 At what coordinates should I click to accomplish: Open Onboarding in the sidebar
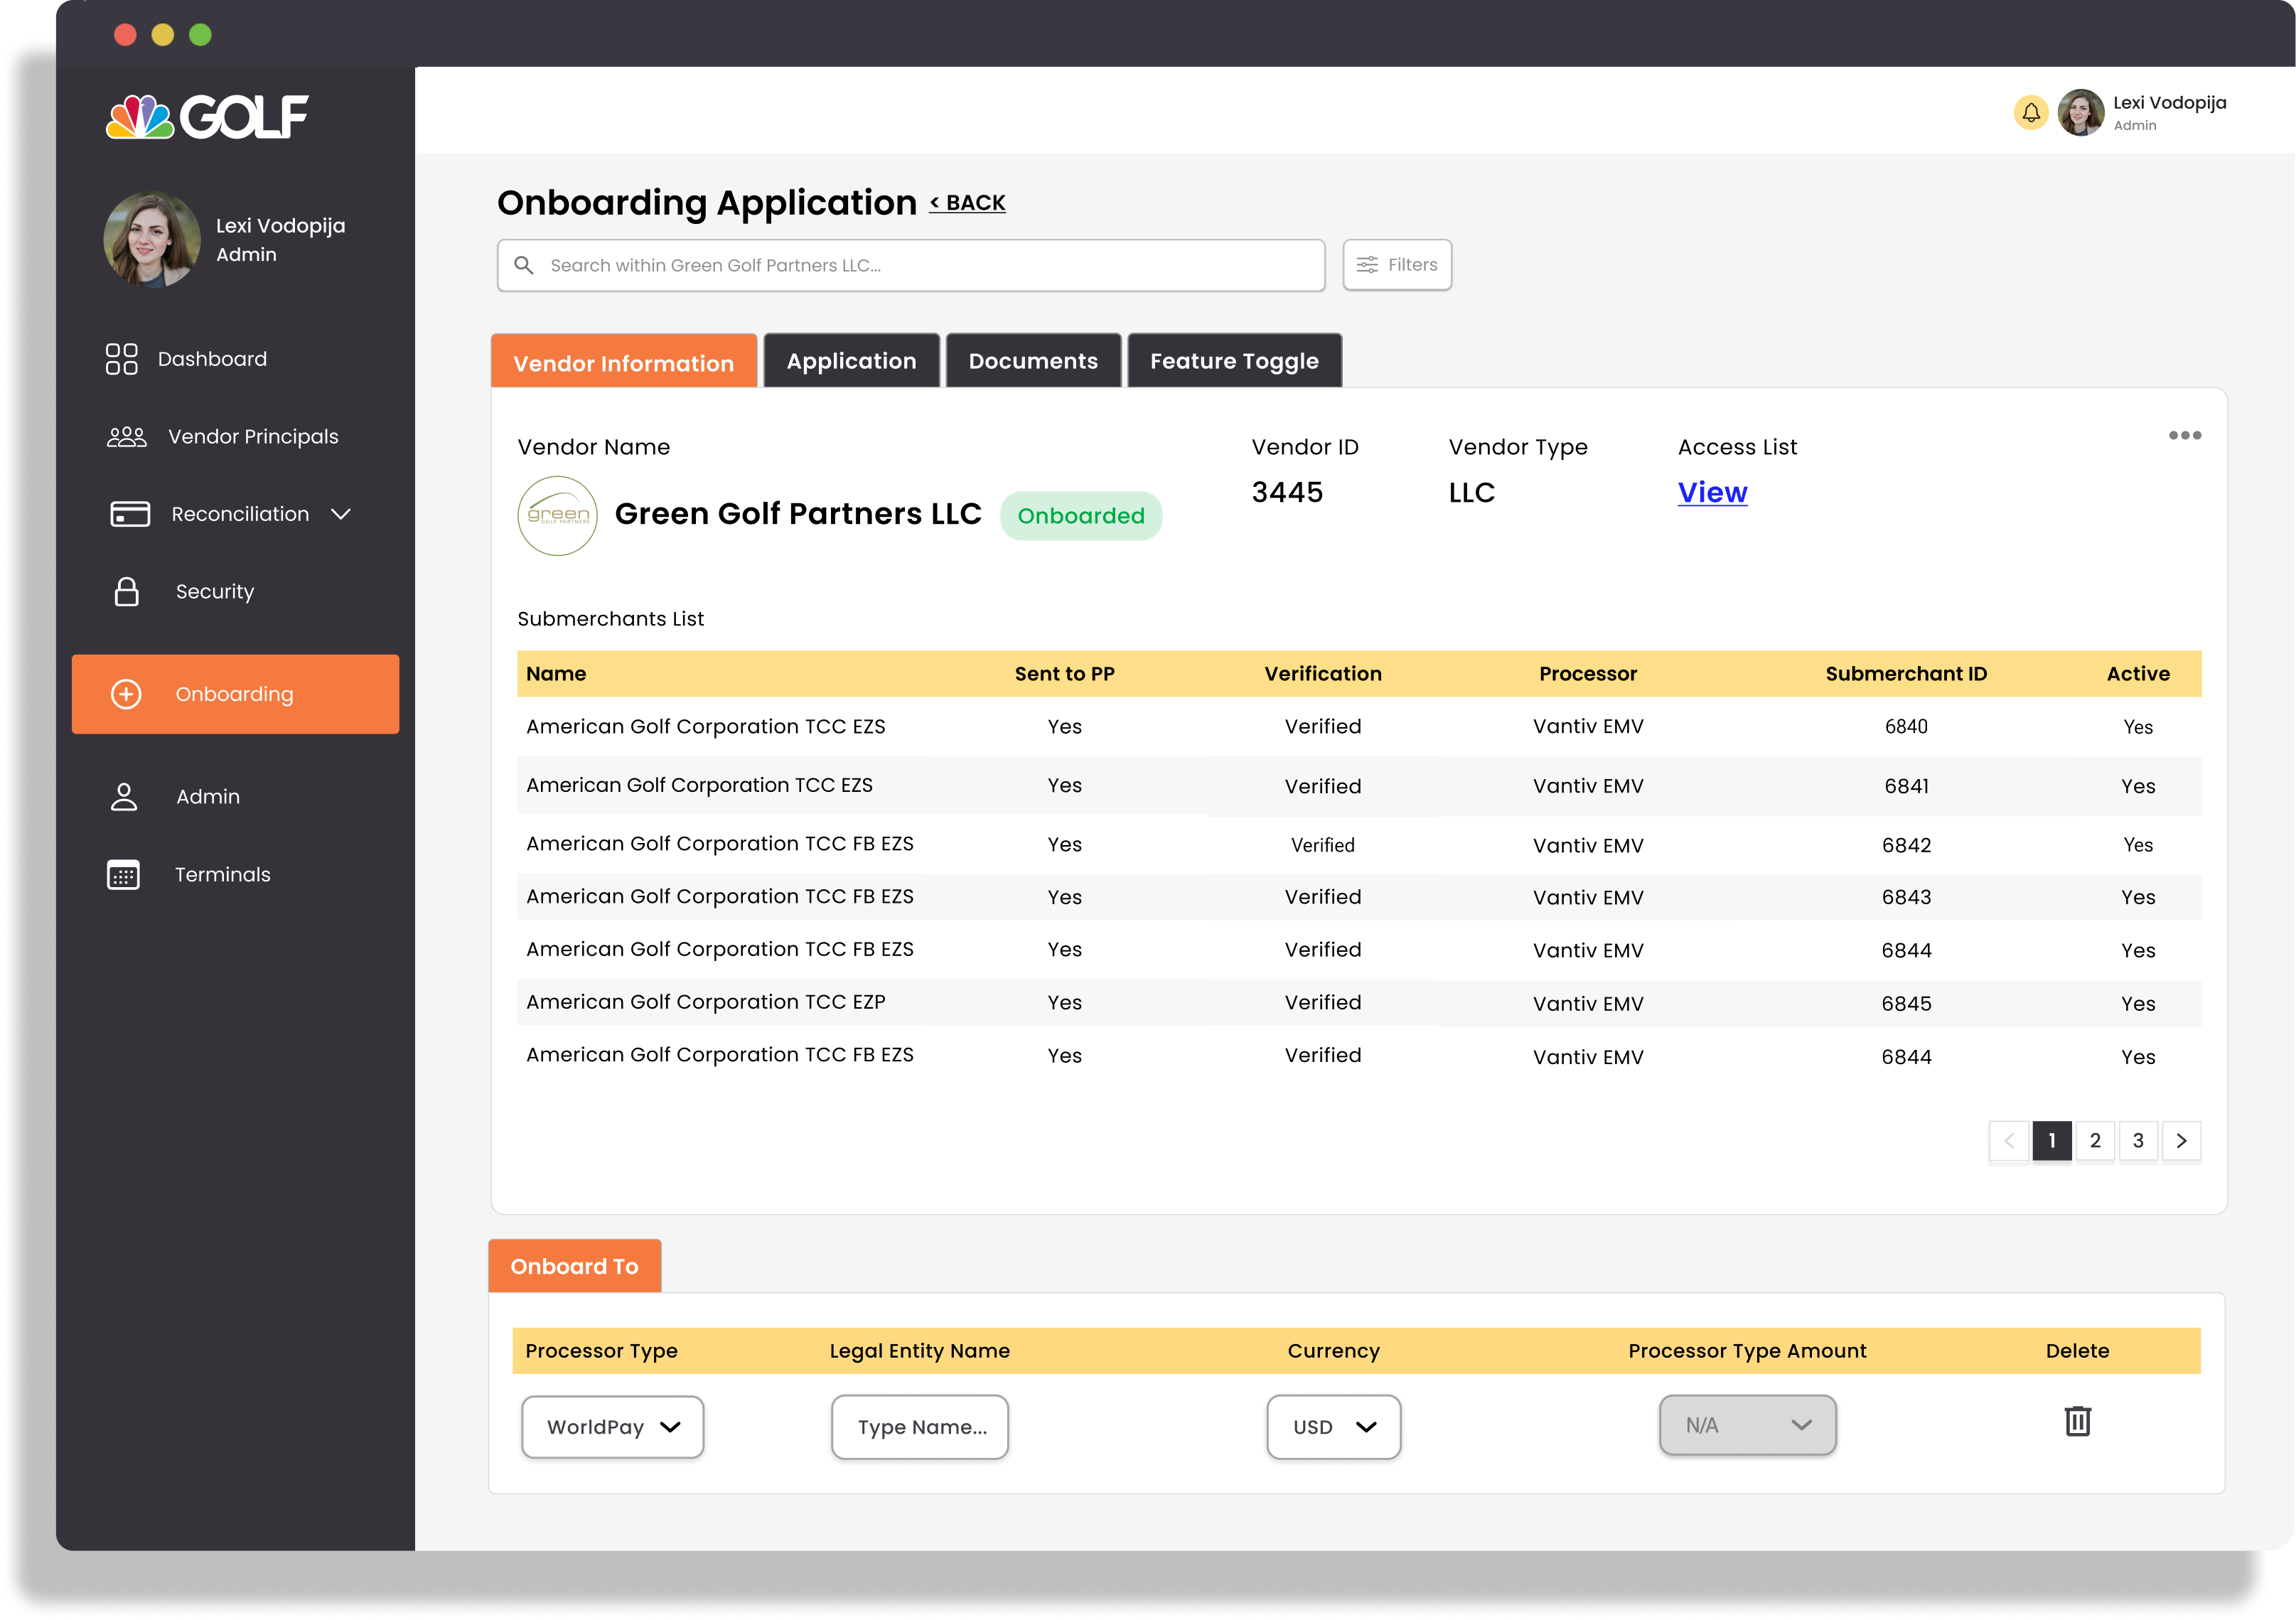click(236, 694)
